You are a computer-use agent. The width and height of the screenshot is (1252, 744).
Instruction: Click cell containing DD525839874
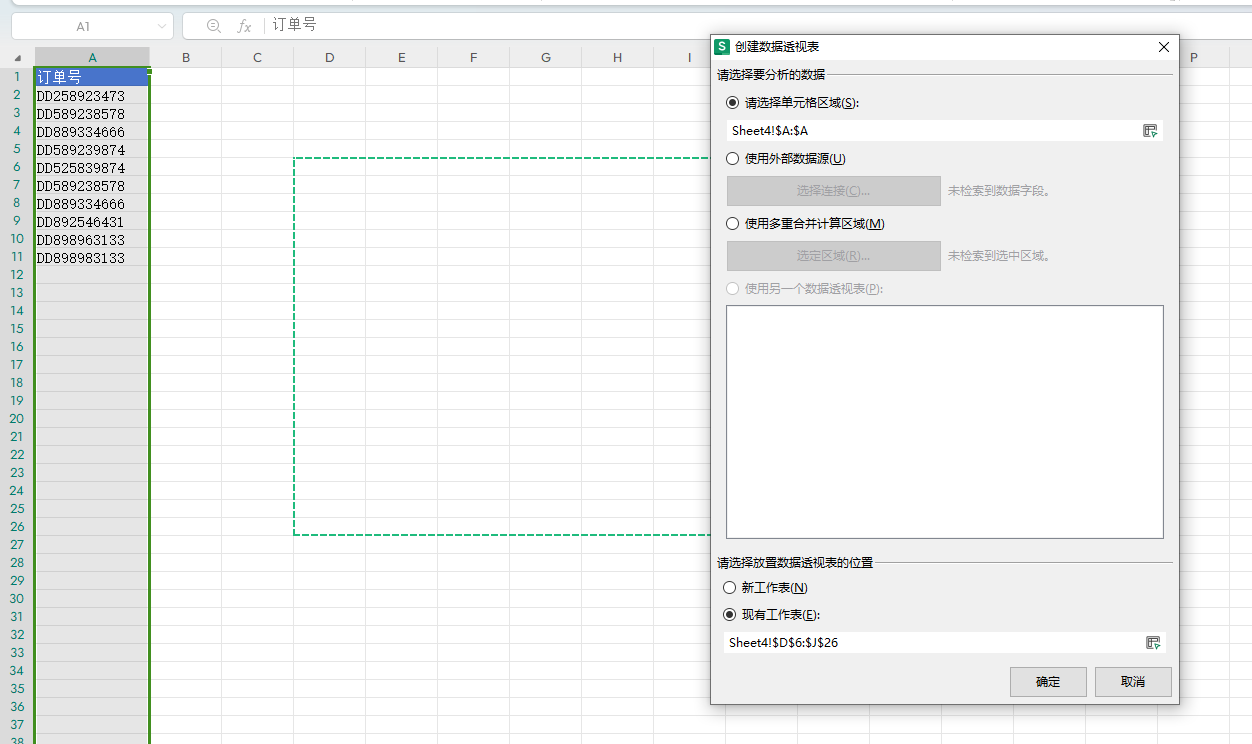92,167
